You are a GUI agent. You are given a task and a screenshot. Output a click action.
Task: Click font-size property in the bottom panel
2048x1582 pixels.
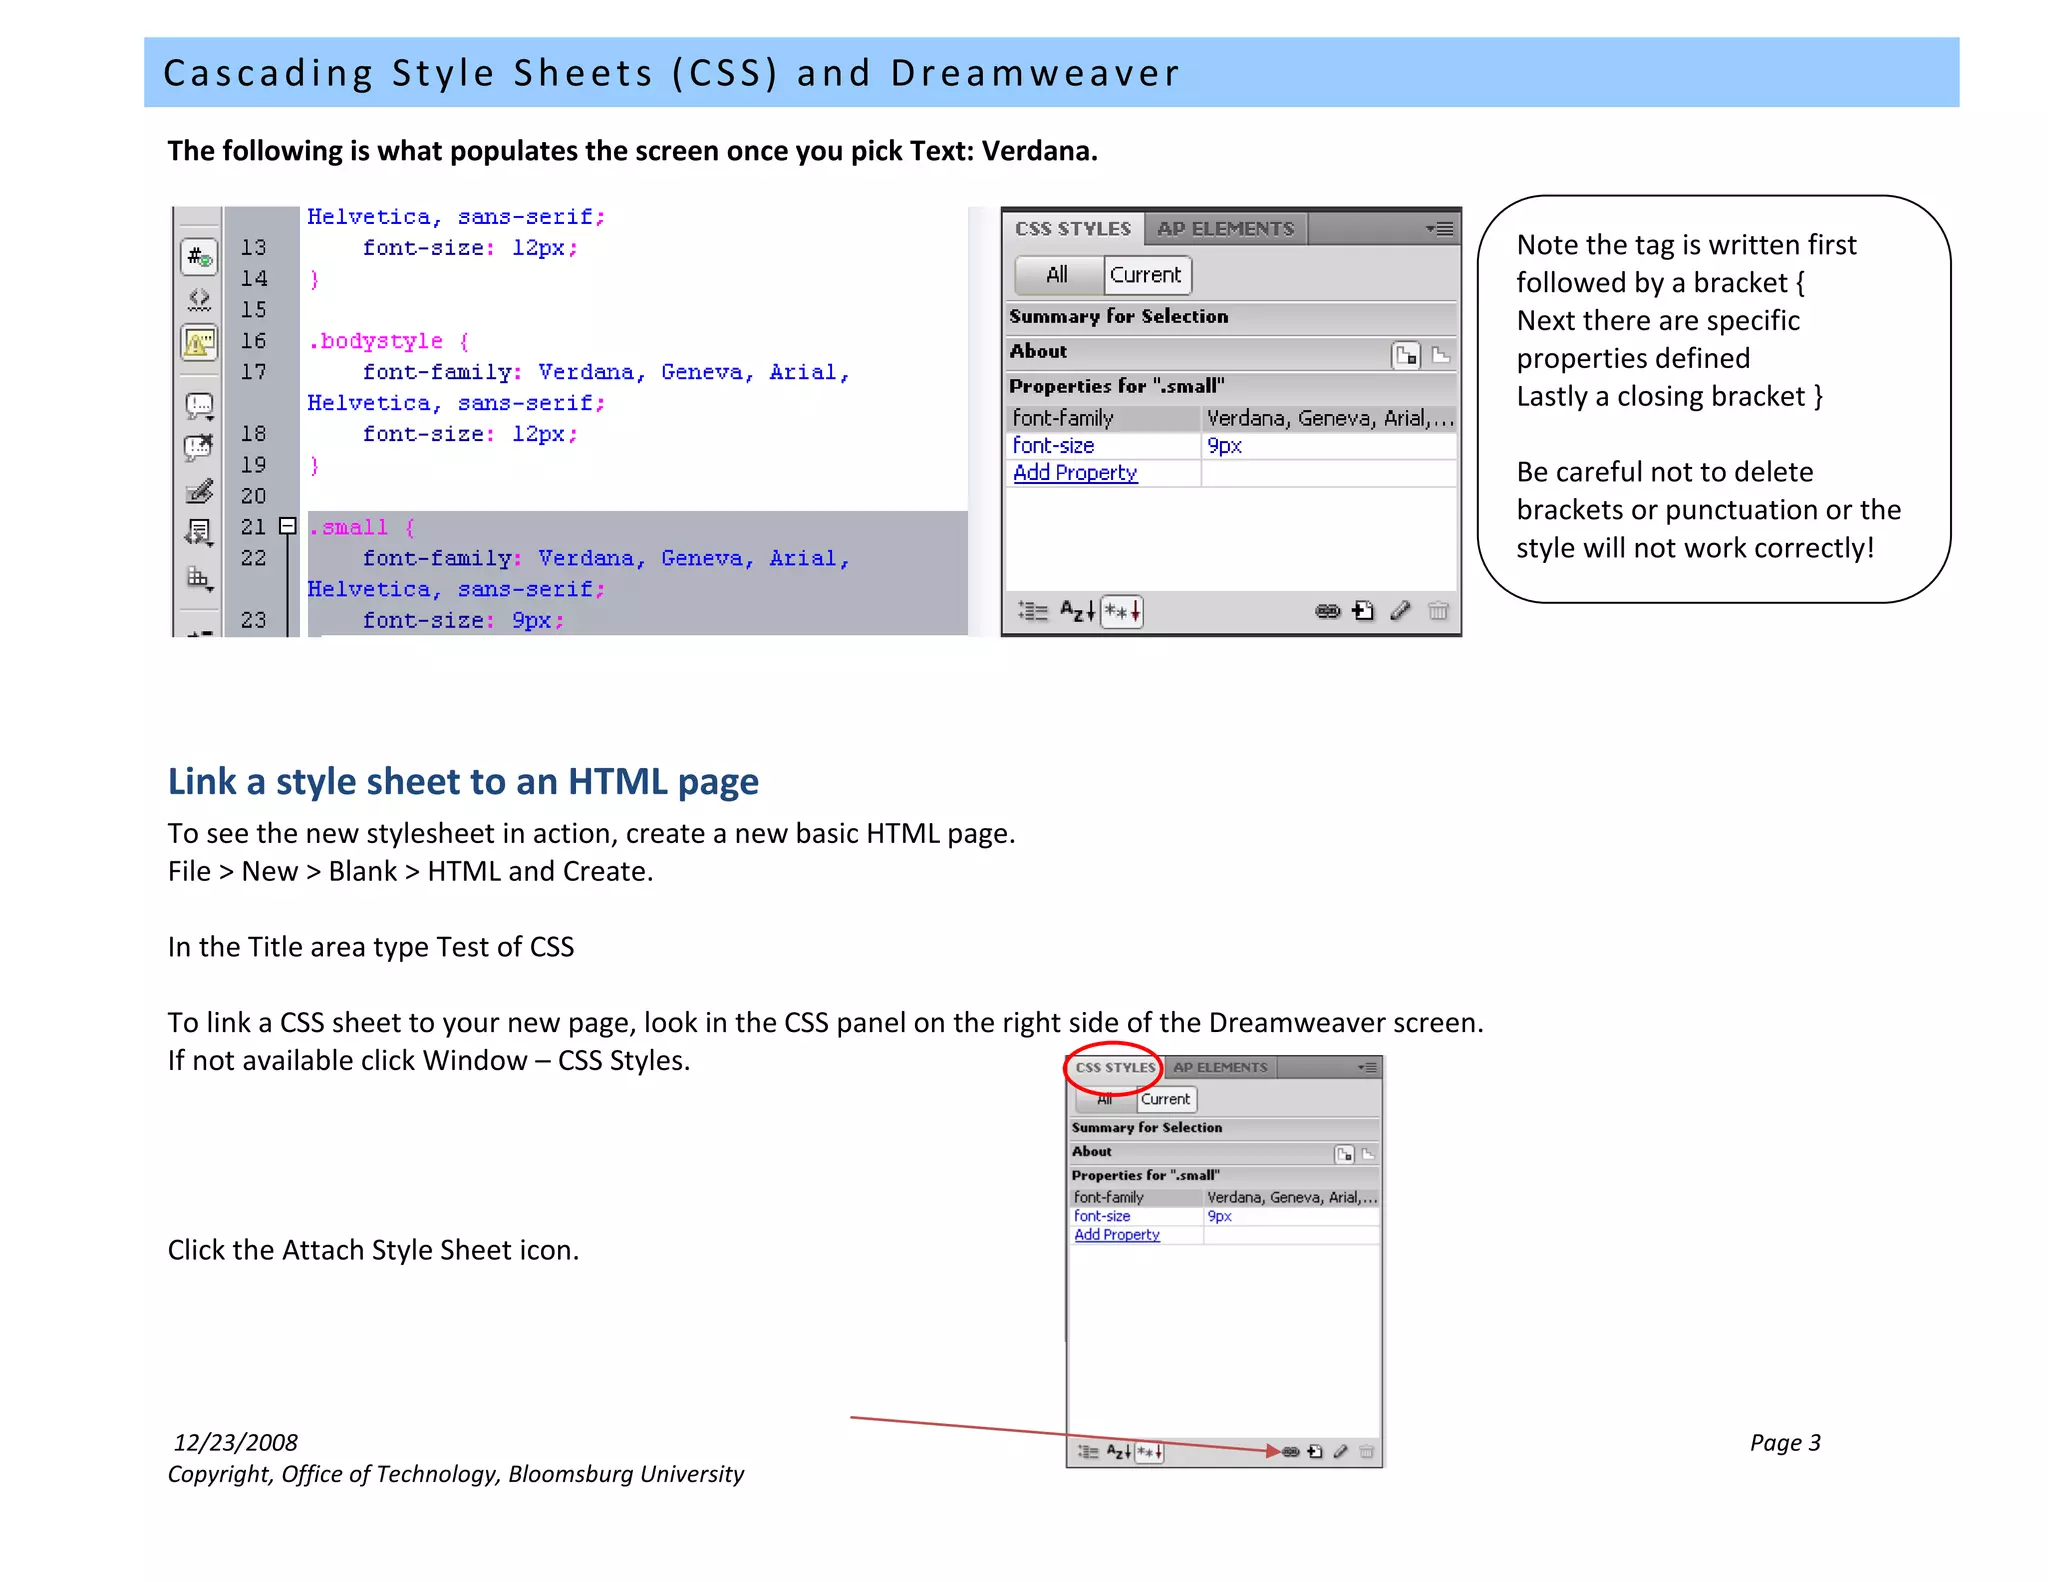coord(1102,1216)
